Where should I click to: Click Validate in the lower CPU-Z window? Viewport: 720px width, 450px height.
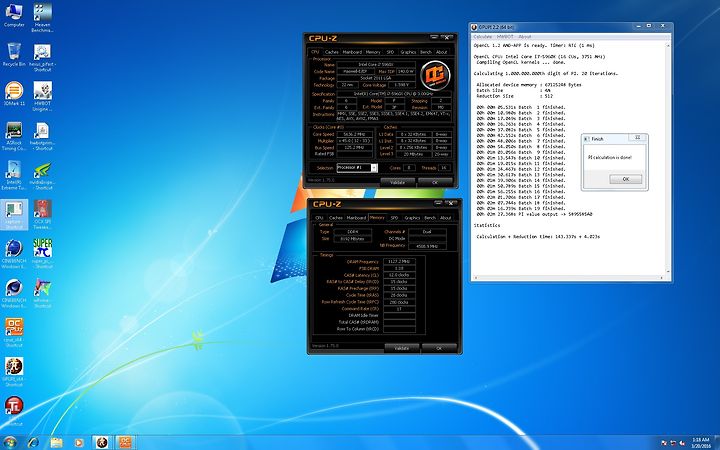coord(402,348)
